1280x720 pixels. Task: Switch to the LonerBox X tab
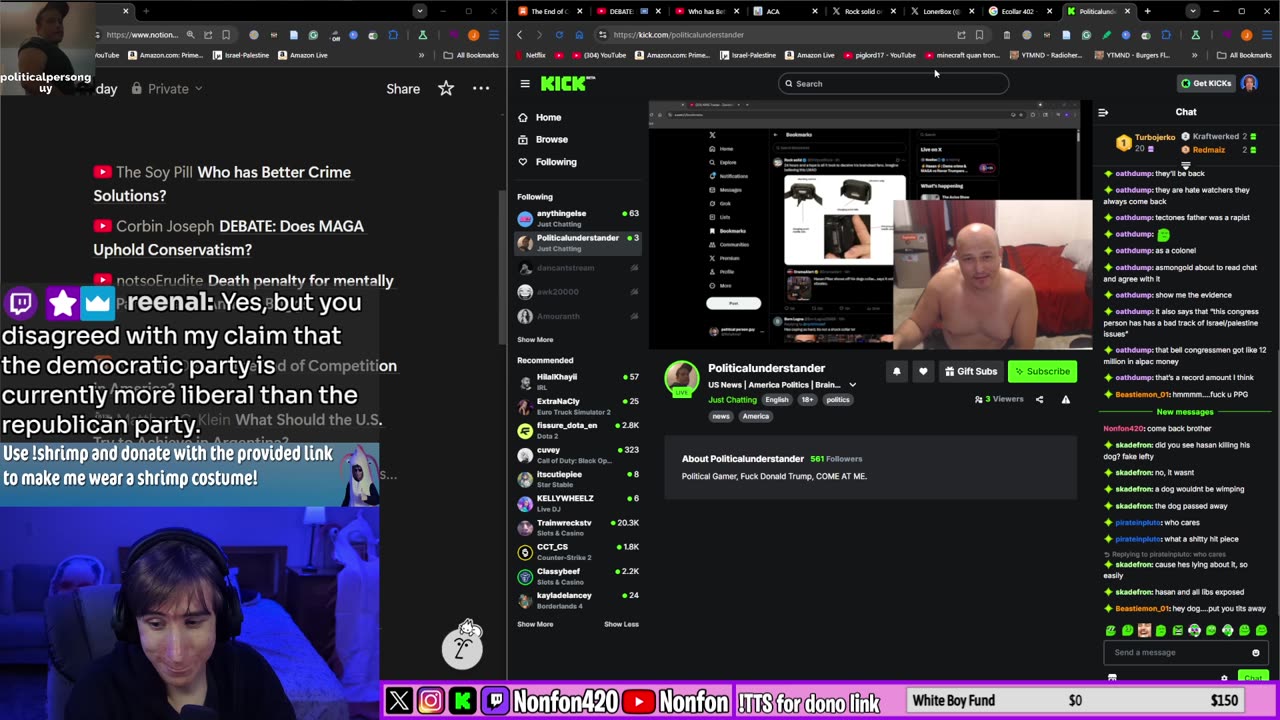[x=944, y=11]
